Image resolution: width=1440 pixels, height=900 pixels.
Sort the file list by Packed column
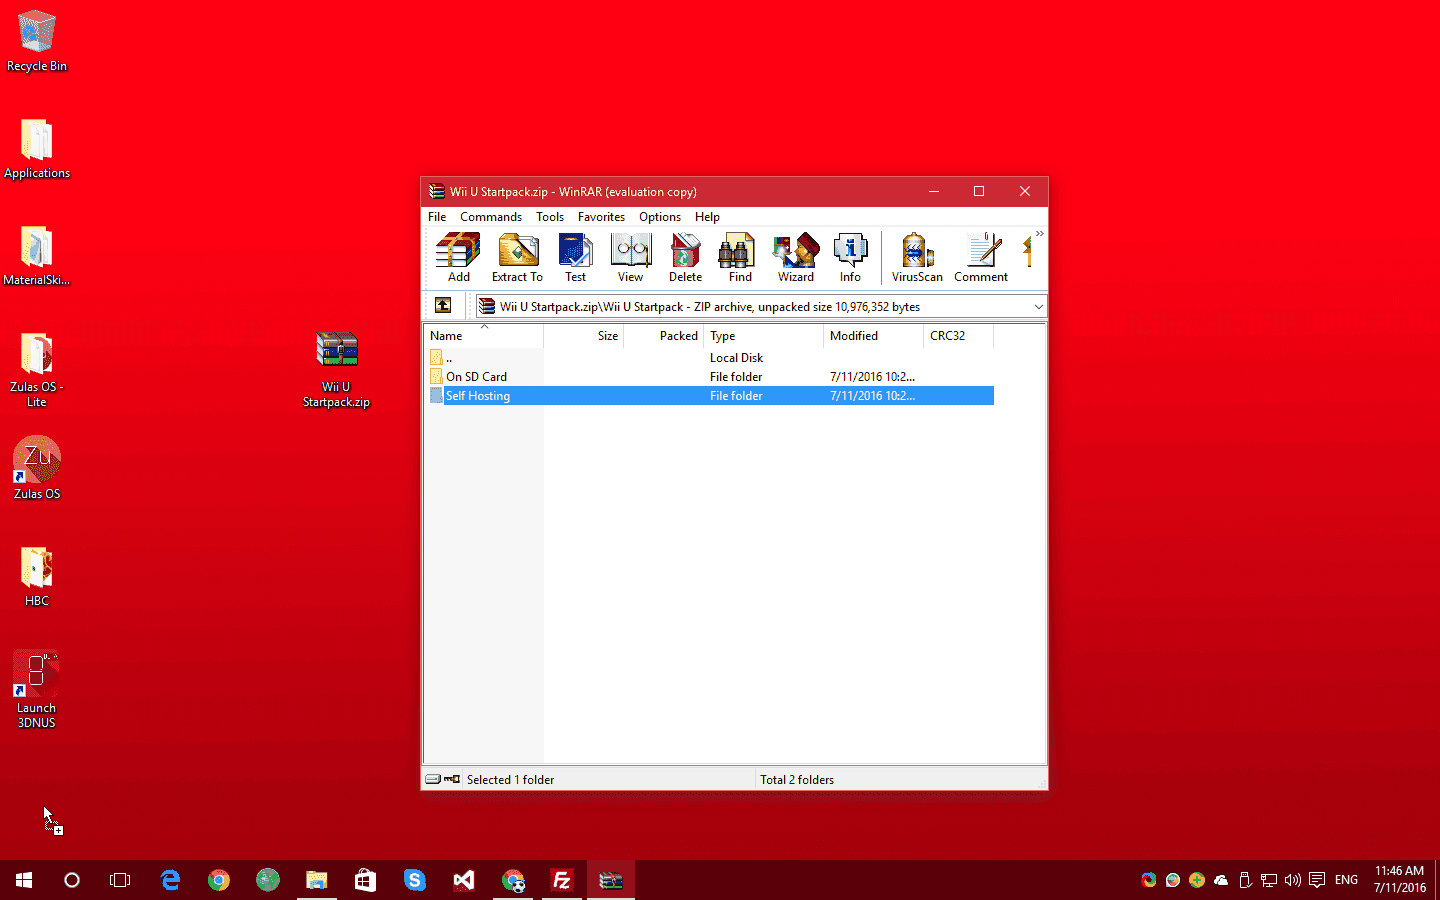pos(664,336)
